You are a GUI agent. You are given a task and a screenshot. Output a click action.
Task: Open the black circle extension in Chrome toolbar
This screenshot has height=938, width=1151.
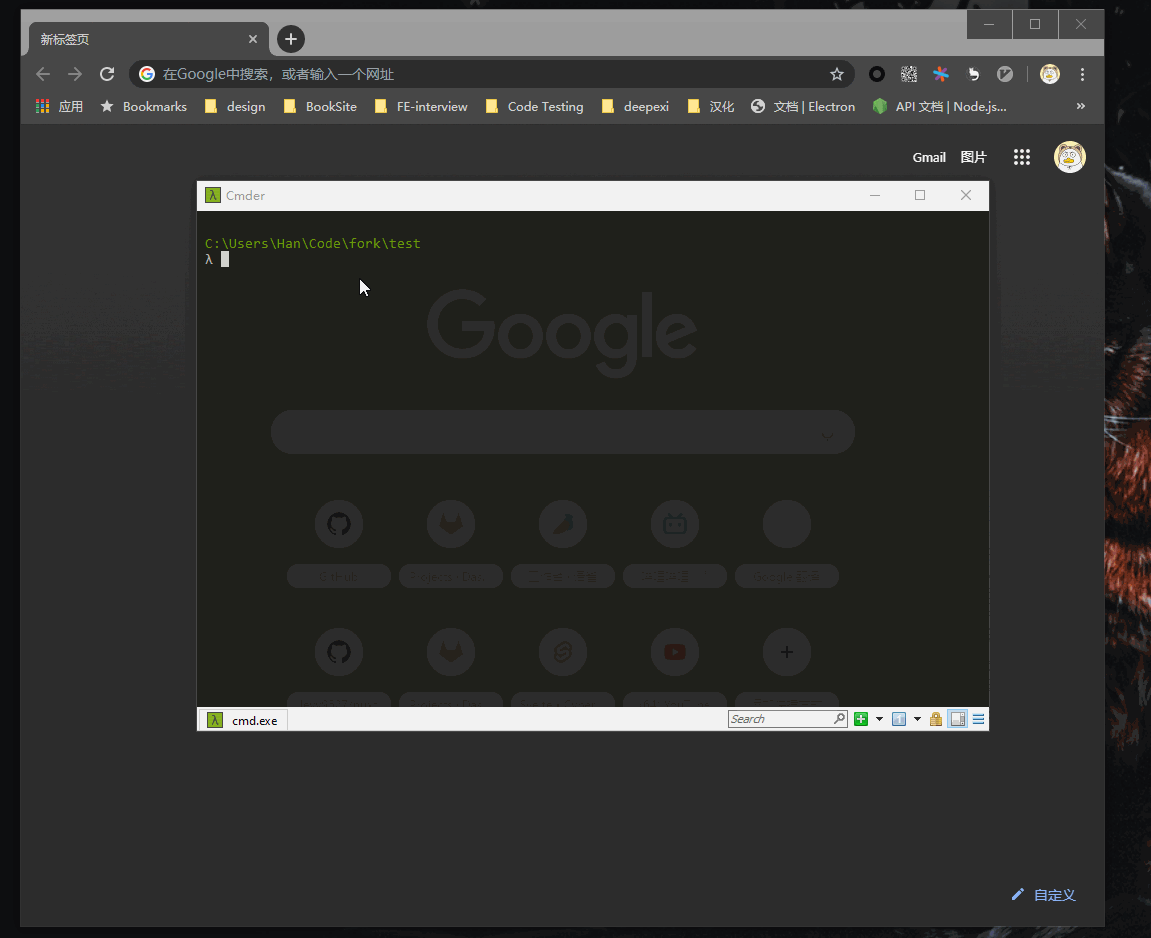pyautogui.click(x=876, y=74)
